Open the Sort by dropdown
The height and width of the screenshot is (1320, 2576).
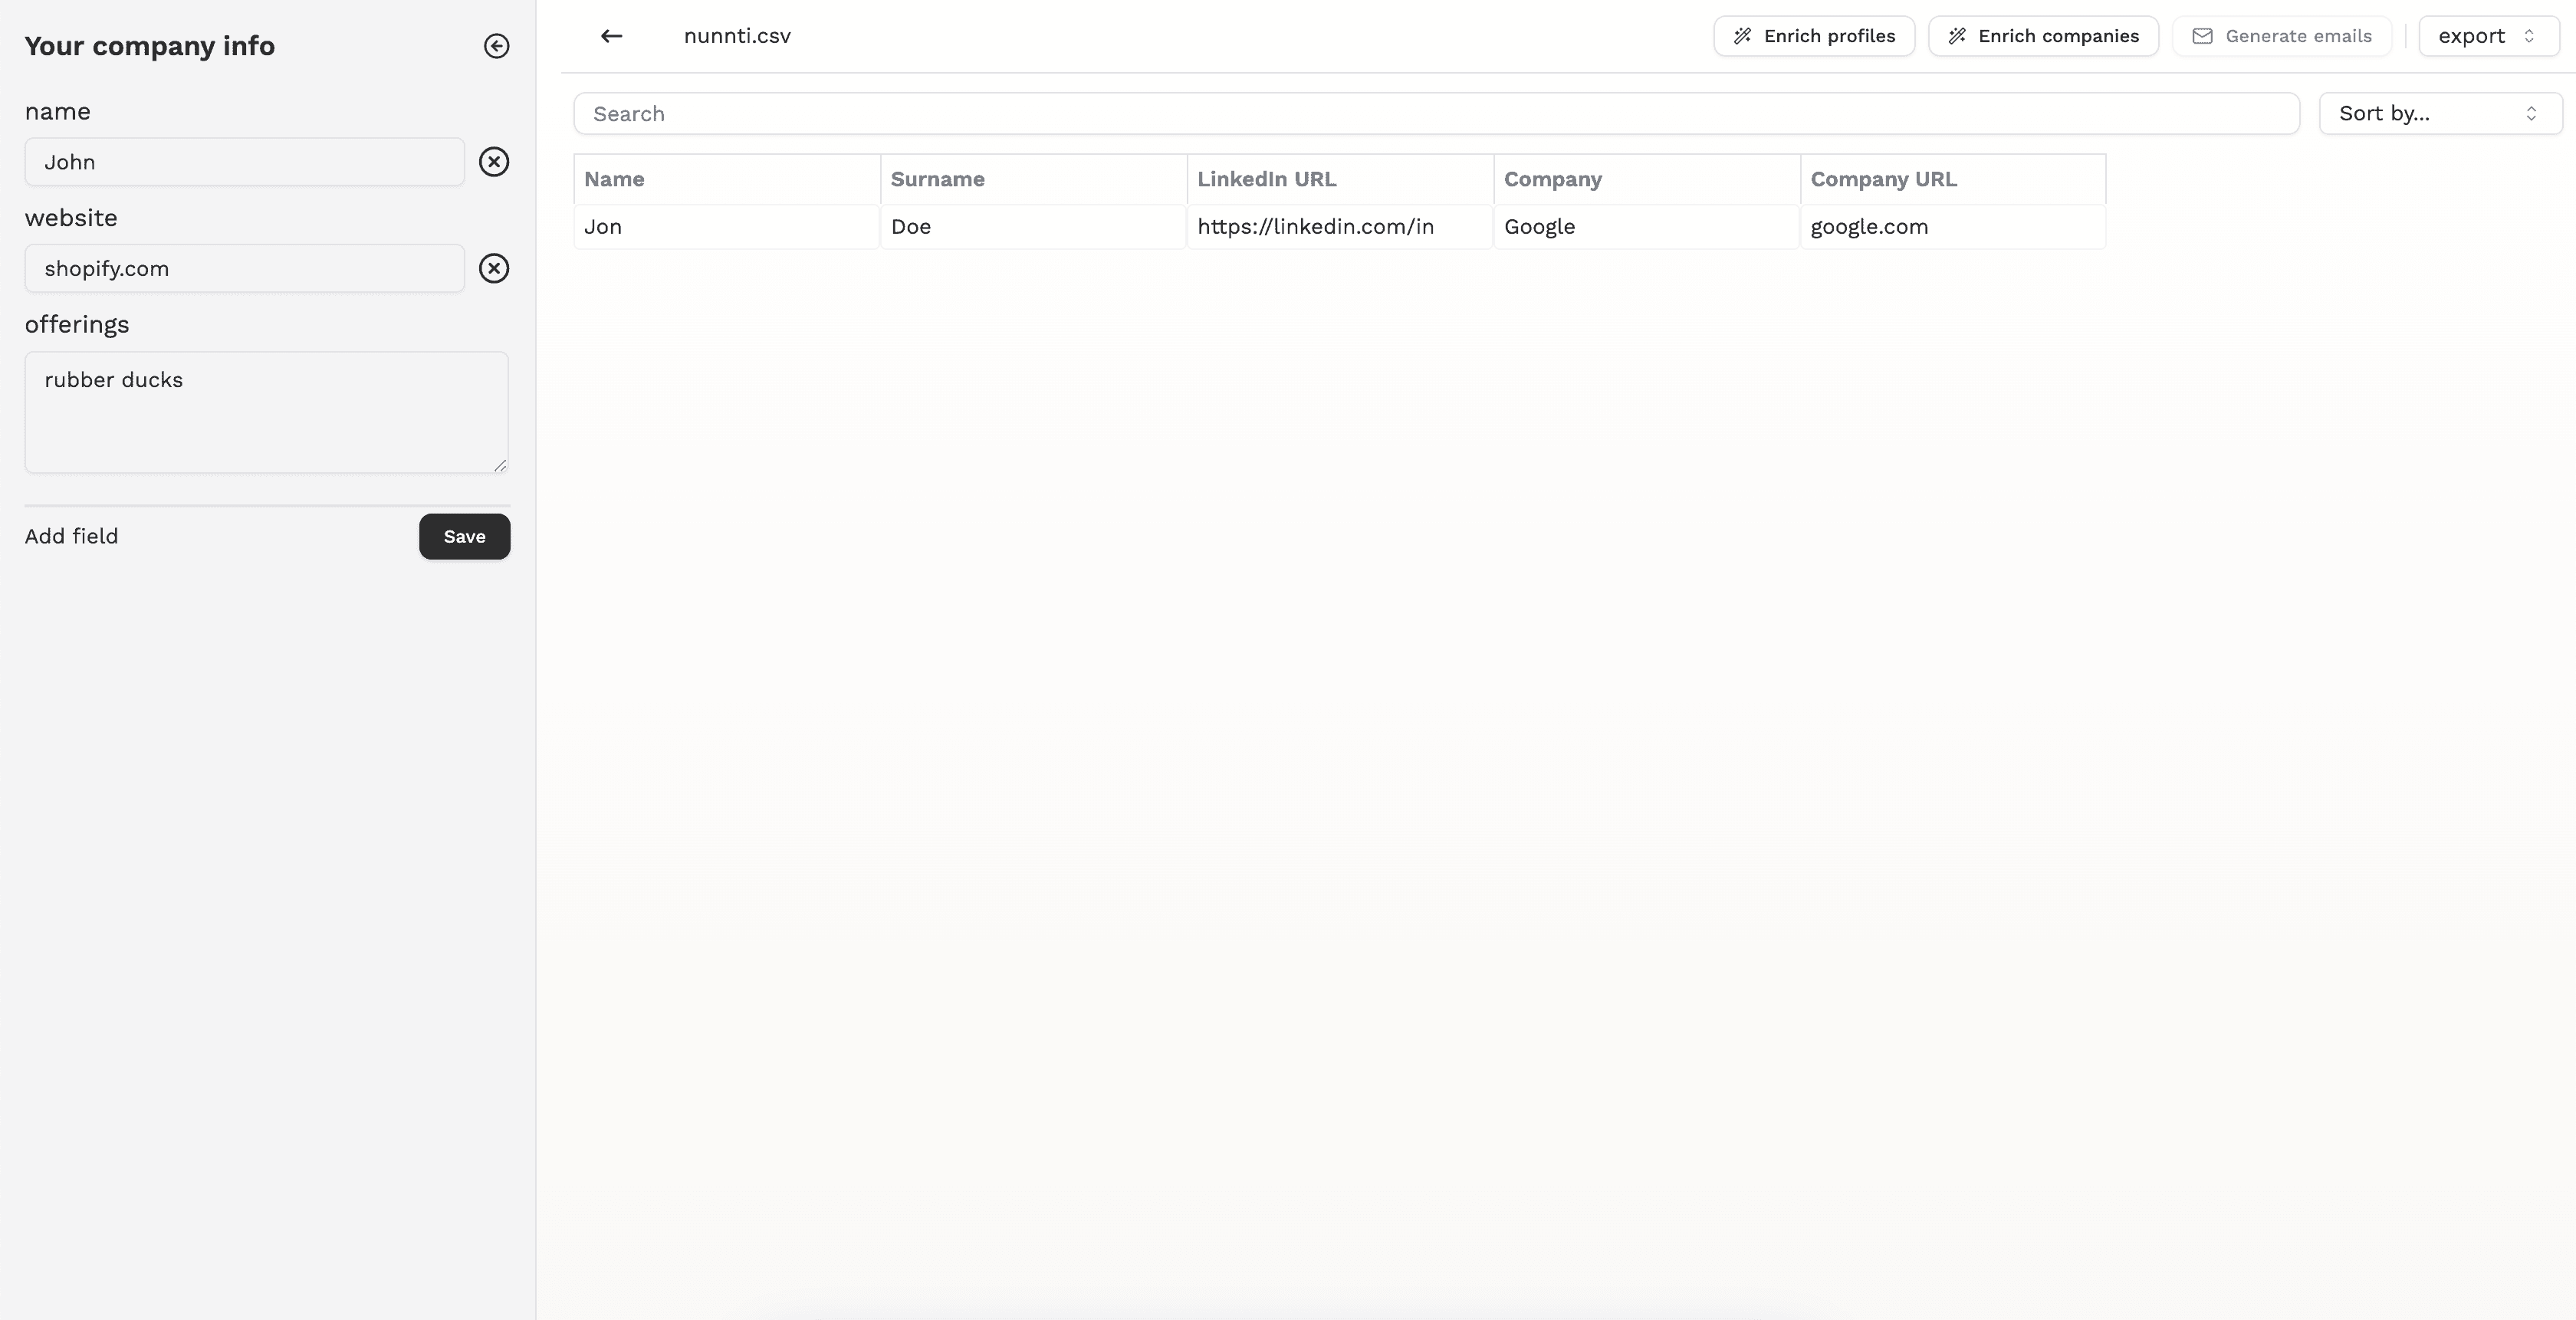click(2441, 113)
